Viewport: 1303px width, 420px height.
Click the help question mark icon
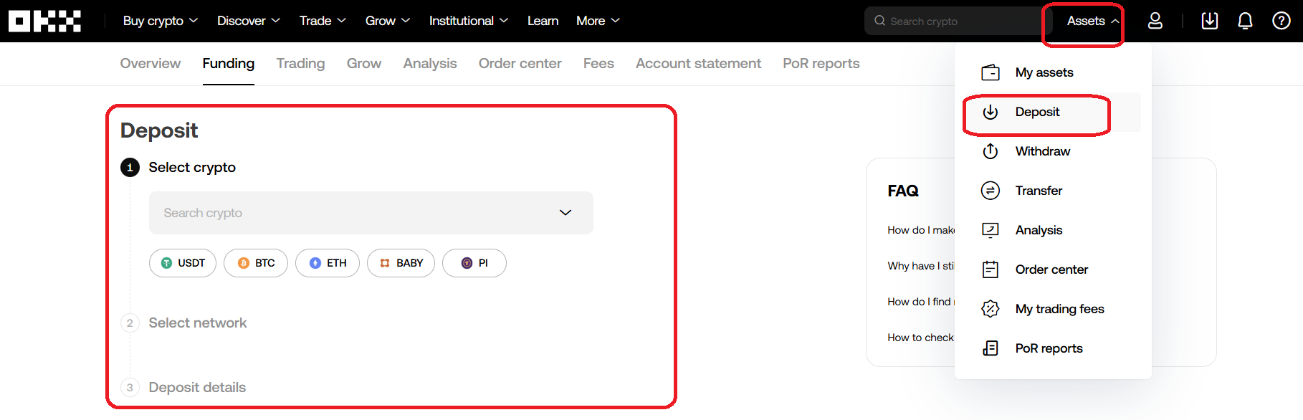pos(1281,21)
